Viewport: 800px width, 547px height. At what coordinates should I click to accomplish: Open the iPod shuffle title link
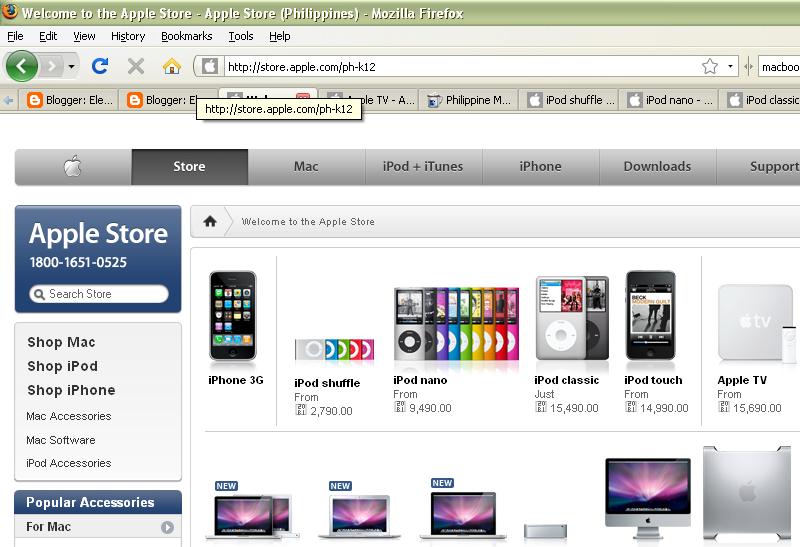(x=327, y=383)
